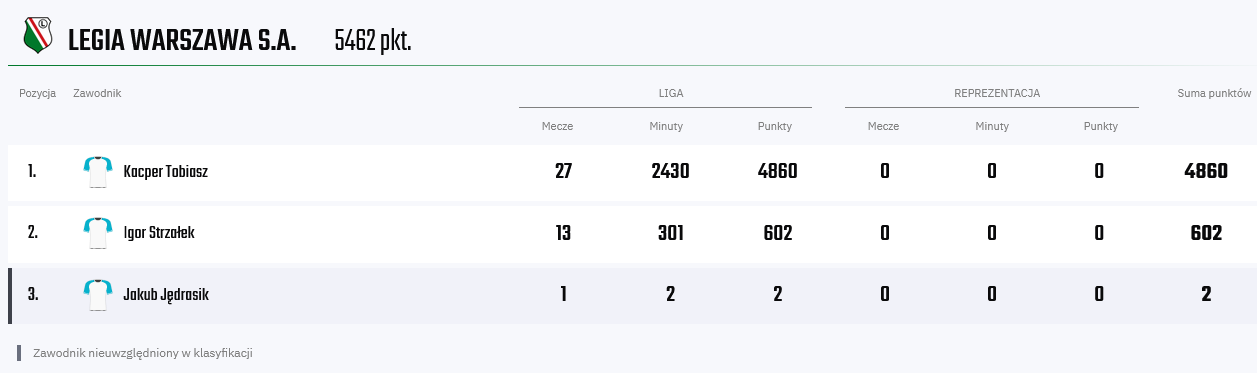The image size is (1257, 373).
Task: Open Igor Strzałek player name link
Action: [159, 233]
